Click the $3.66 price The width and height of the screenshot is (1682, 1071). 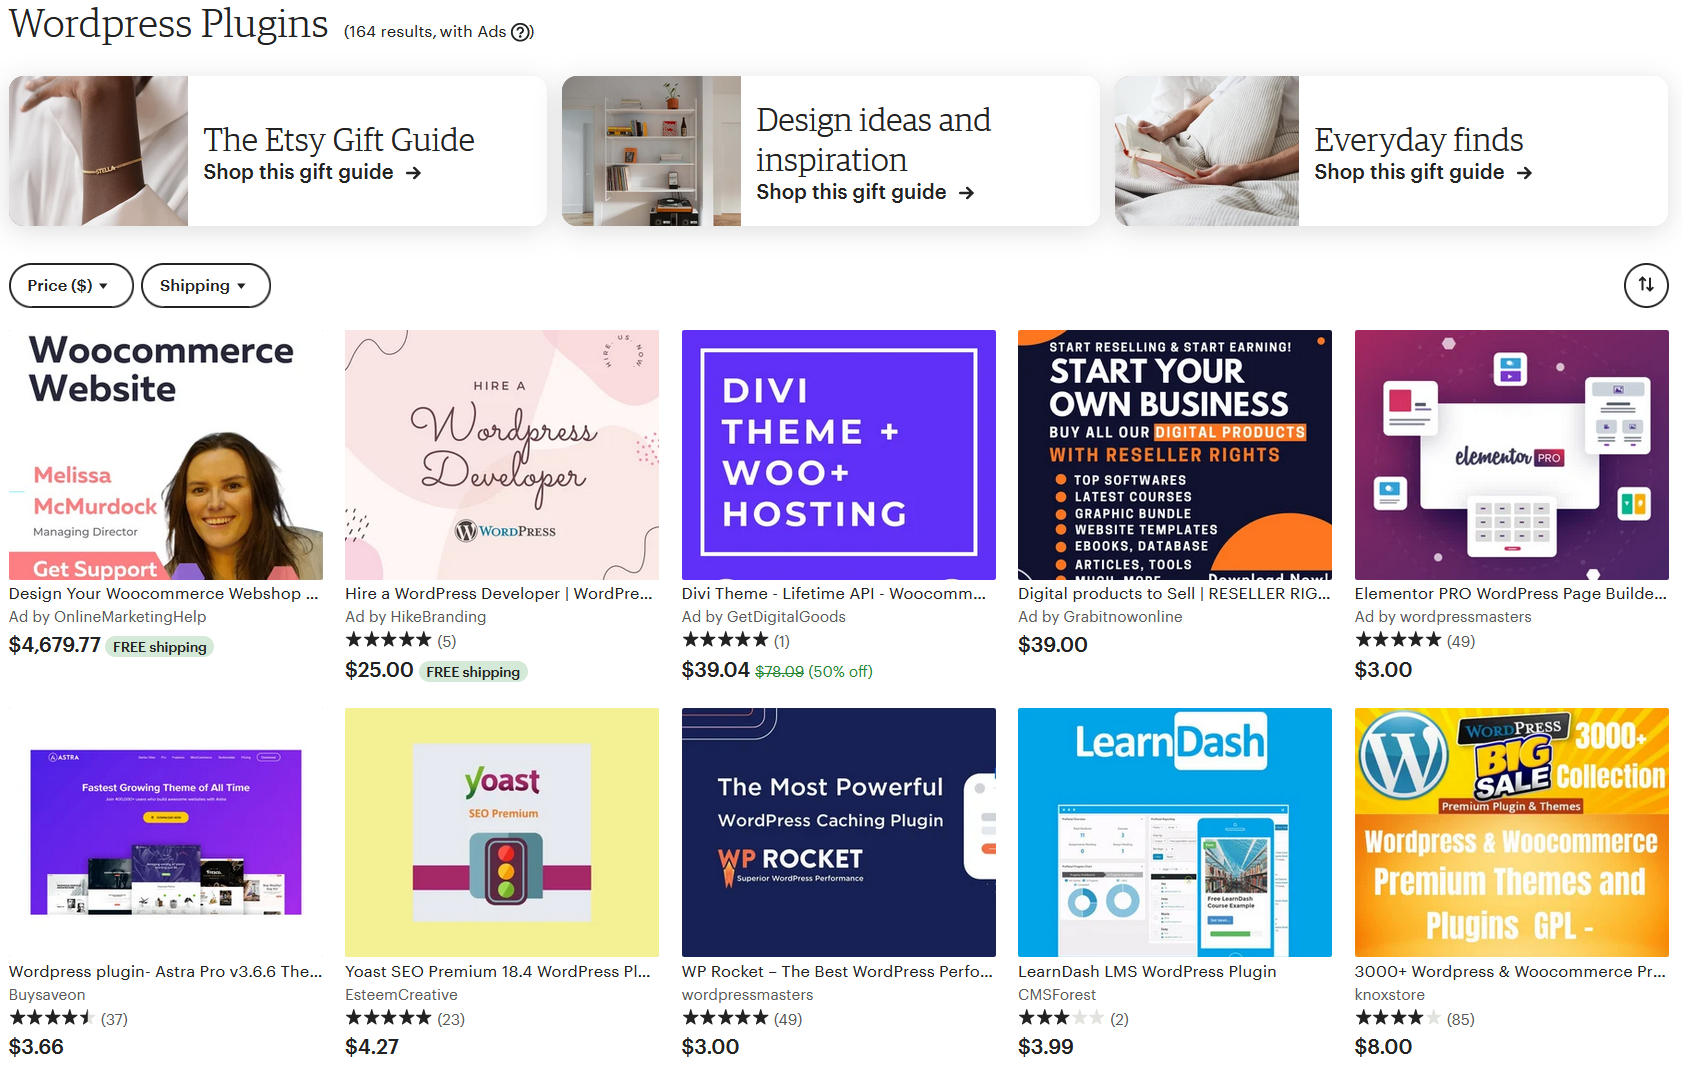36,1047
